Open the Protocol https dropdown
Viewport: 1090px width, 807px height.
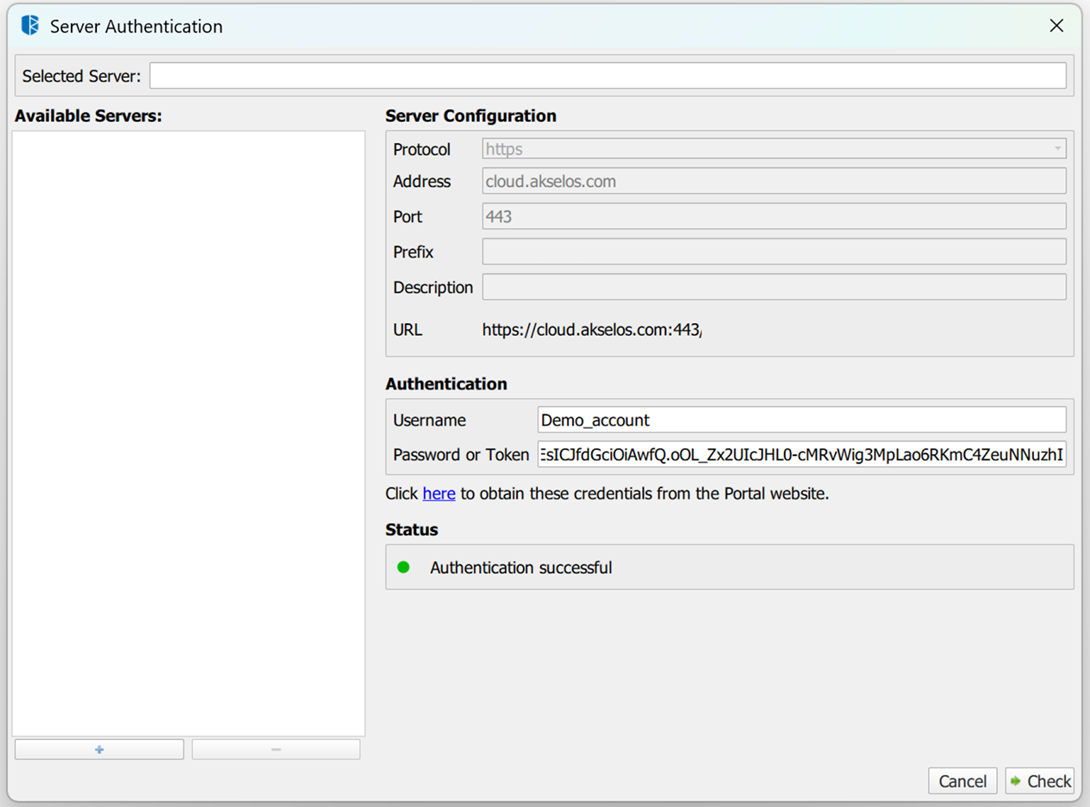click(x=774, y=149)
